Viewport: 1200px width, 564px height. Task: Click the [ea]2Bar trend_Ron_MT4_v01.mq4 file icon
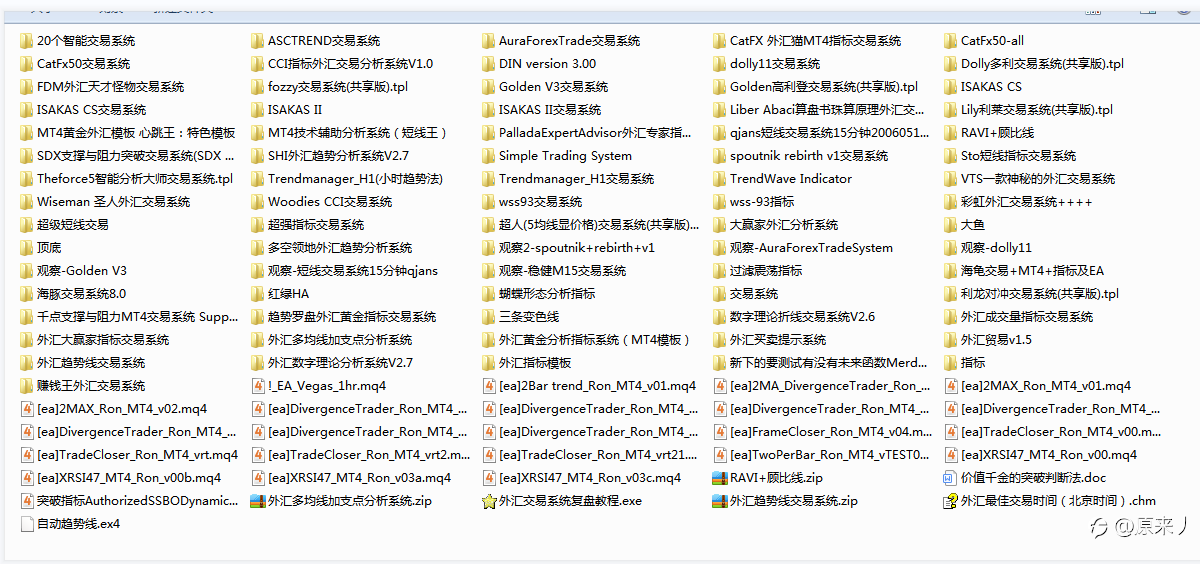pos(489,386)
